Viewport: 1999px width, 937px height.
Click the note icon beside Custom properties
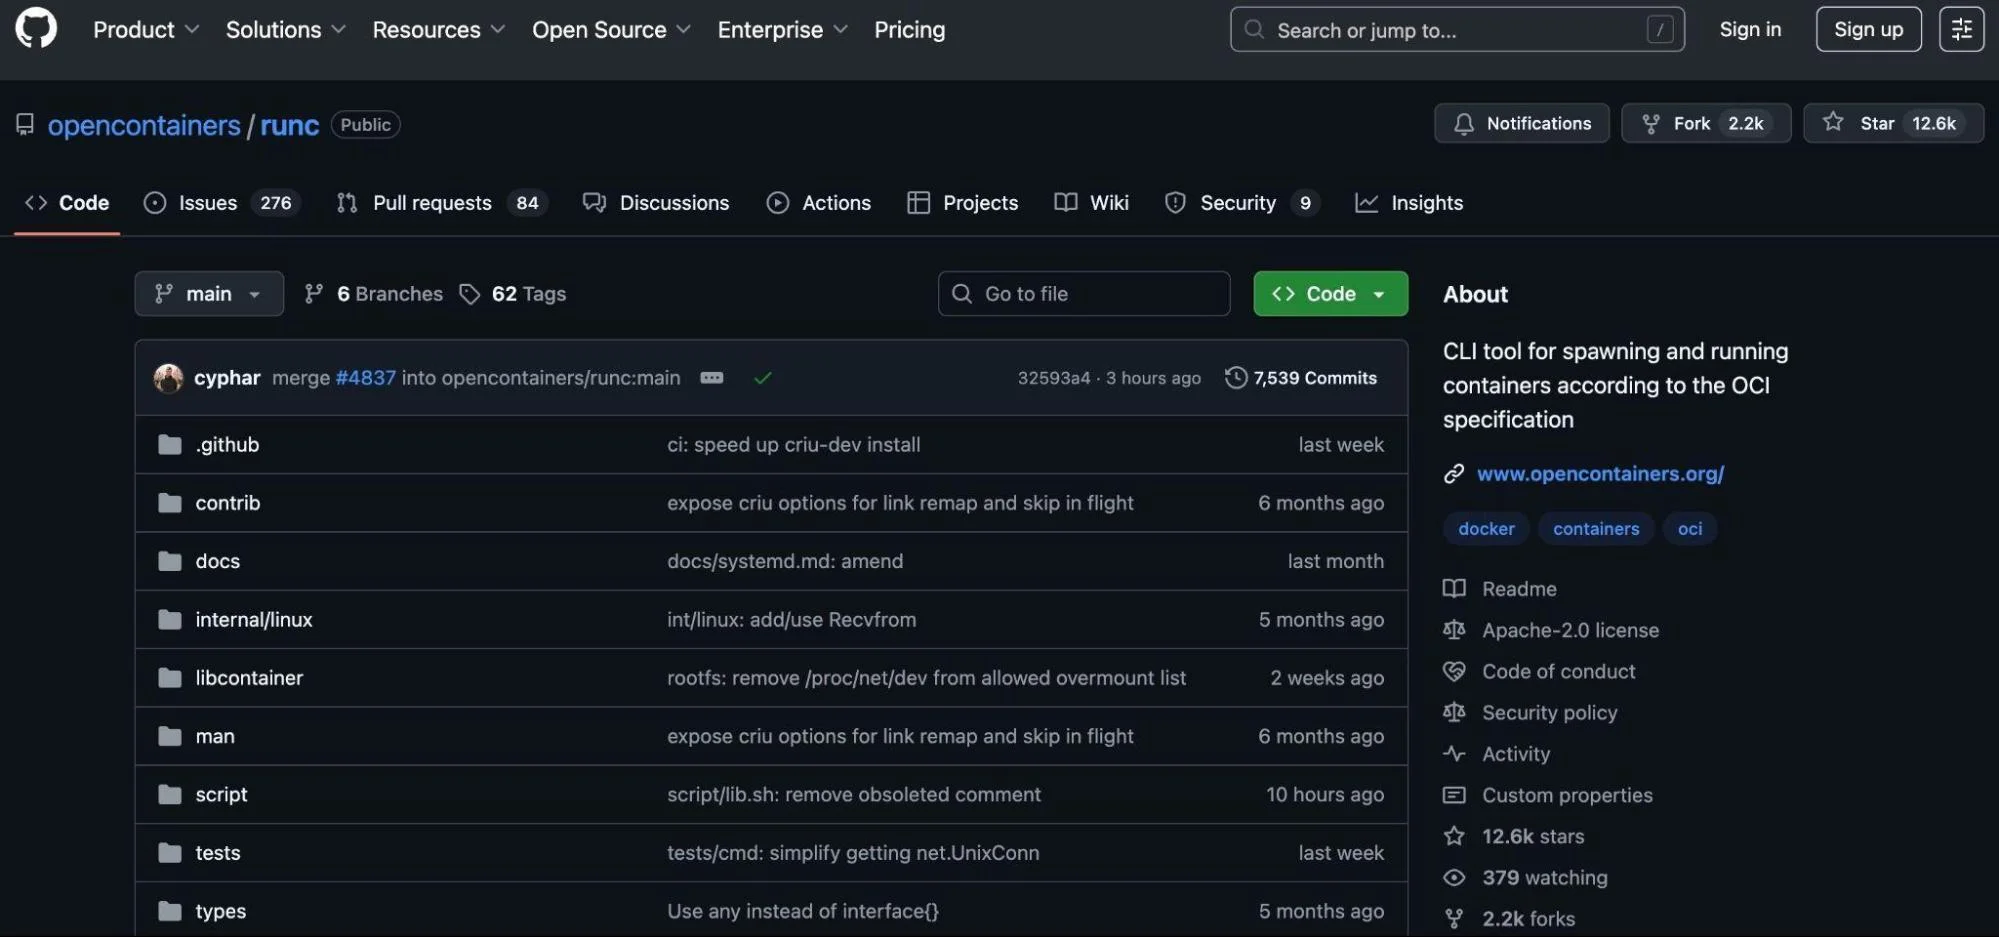point(1454,795)
